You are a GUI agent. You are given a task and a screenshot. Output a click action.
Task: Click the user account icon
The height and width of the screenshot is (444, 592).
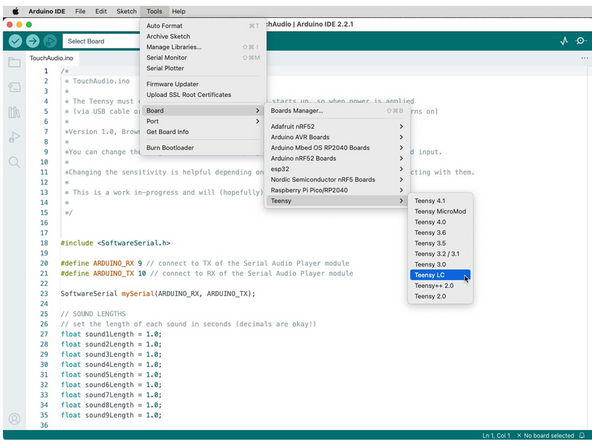click(x=14, y=419)
